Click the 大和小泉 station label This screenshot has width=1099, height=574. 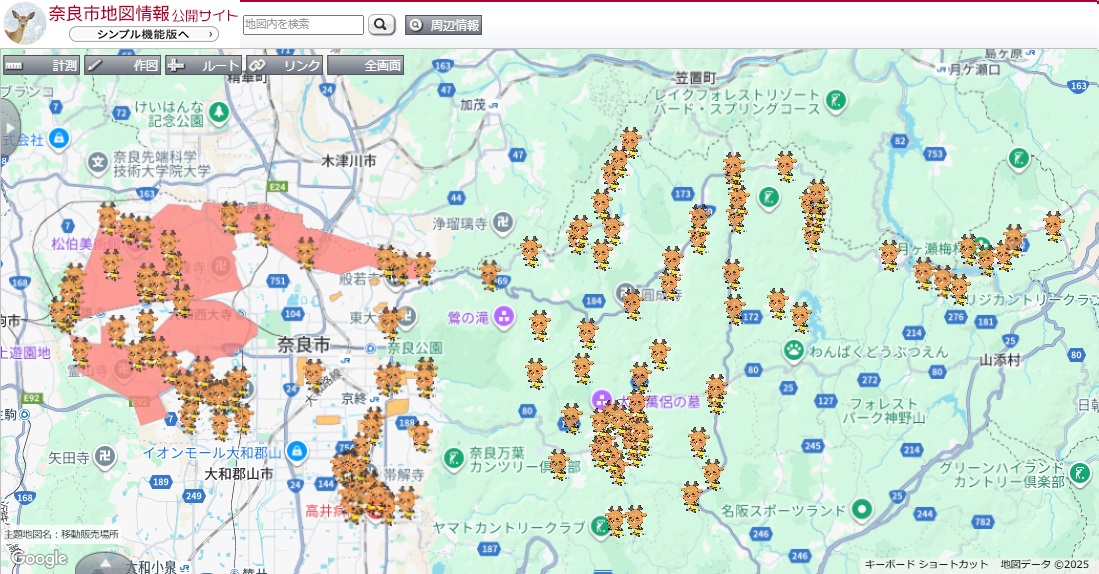pos(151,566)
